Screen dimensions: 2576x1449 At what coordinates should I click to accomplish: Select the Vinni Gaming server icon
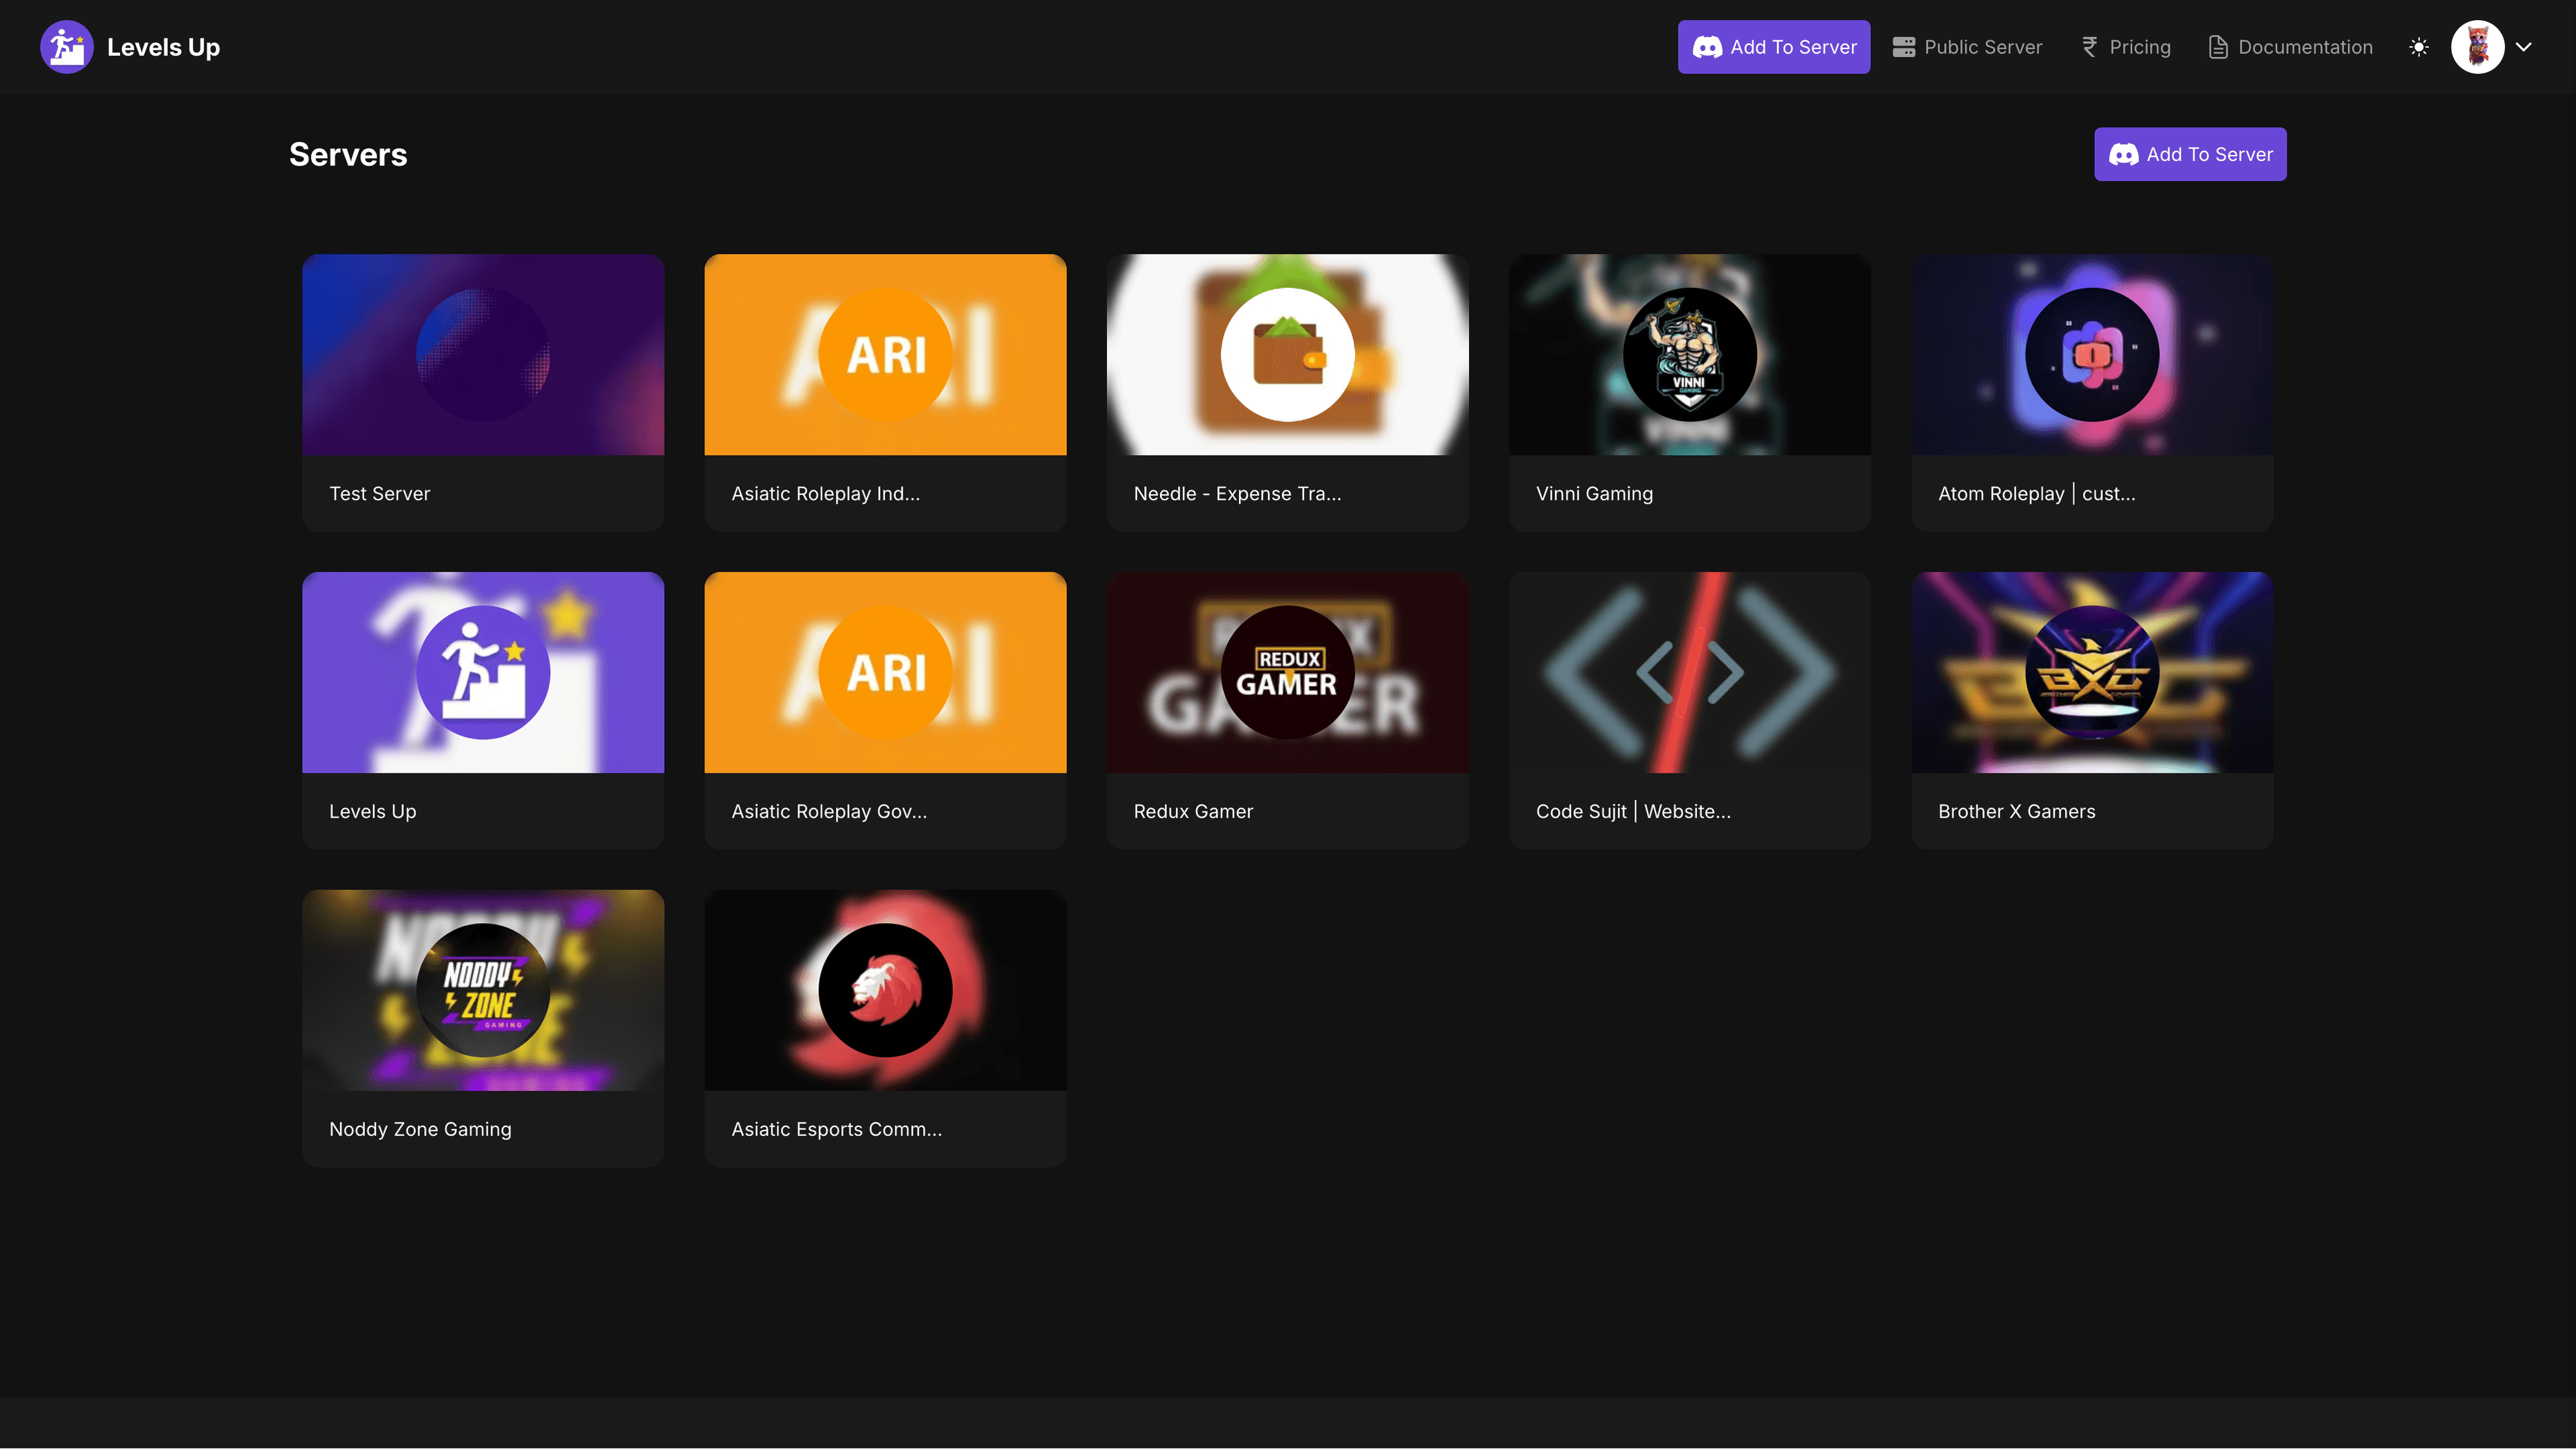pyautogui.click(x=1690, y=355)
